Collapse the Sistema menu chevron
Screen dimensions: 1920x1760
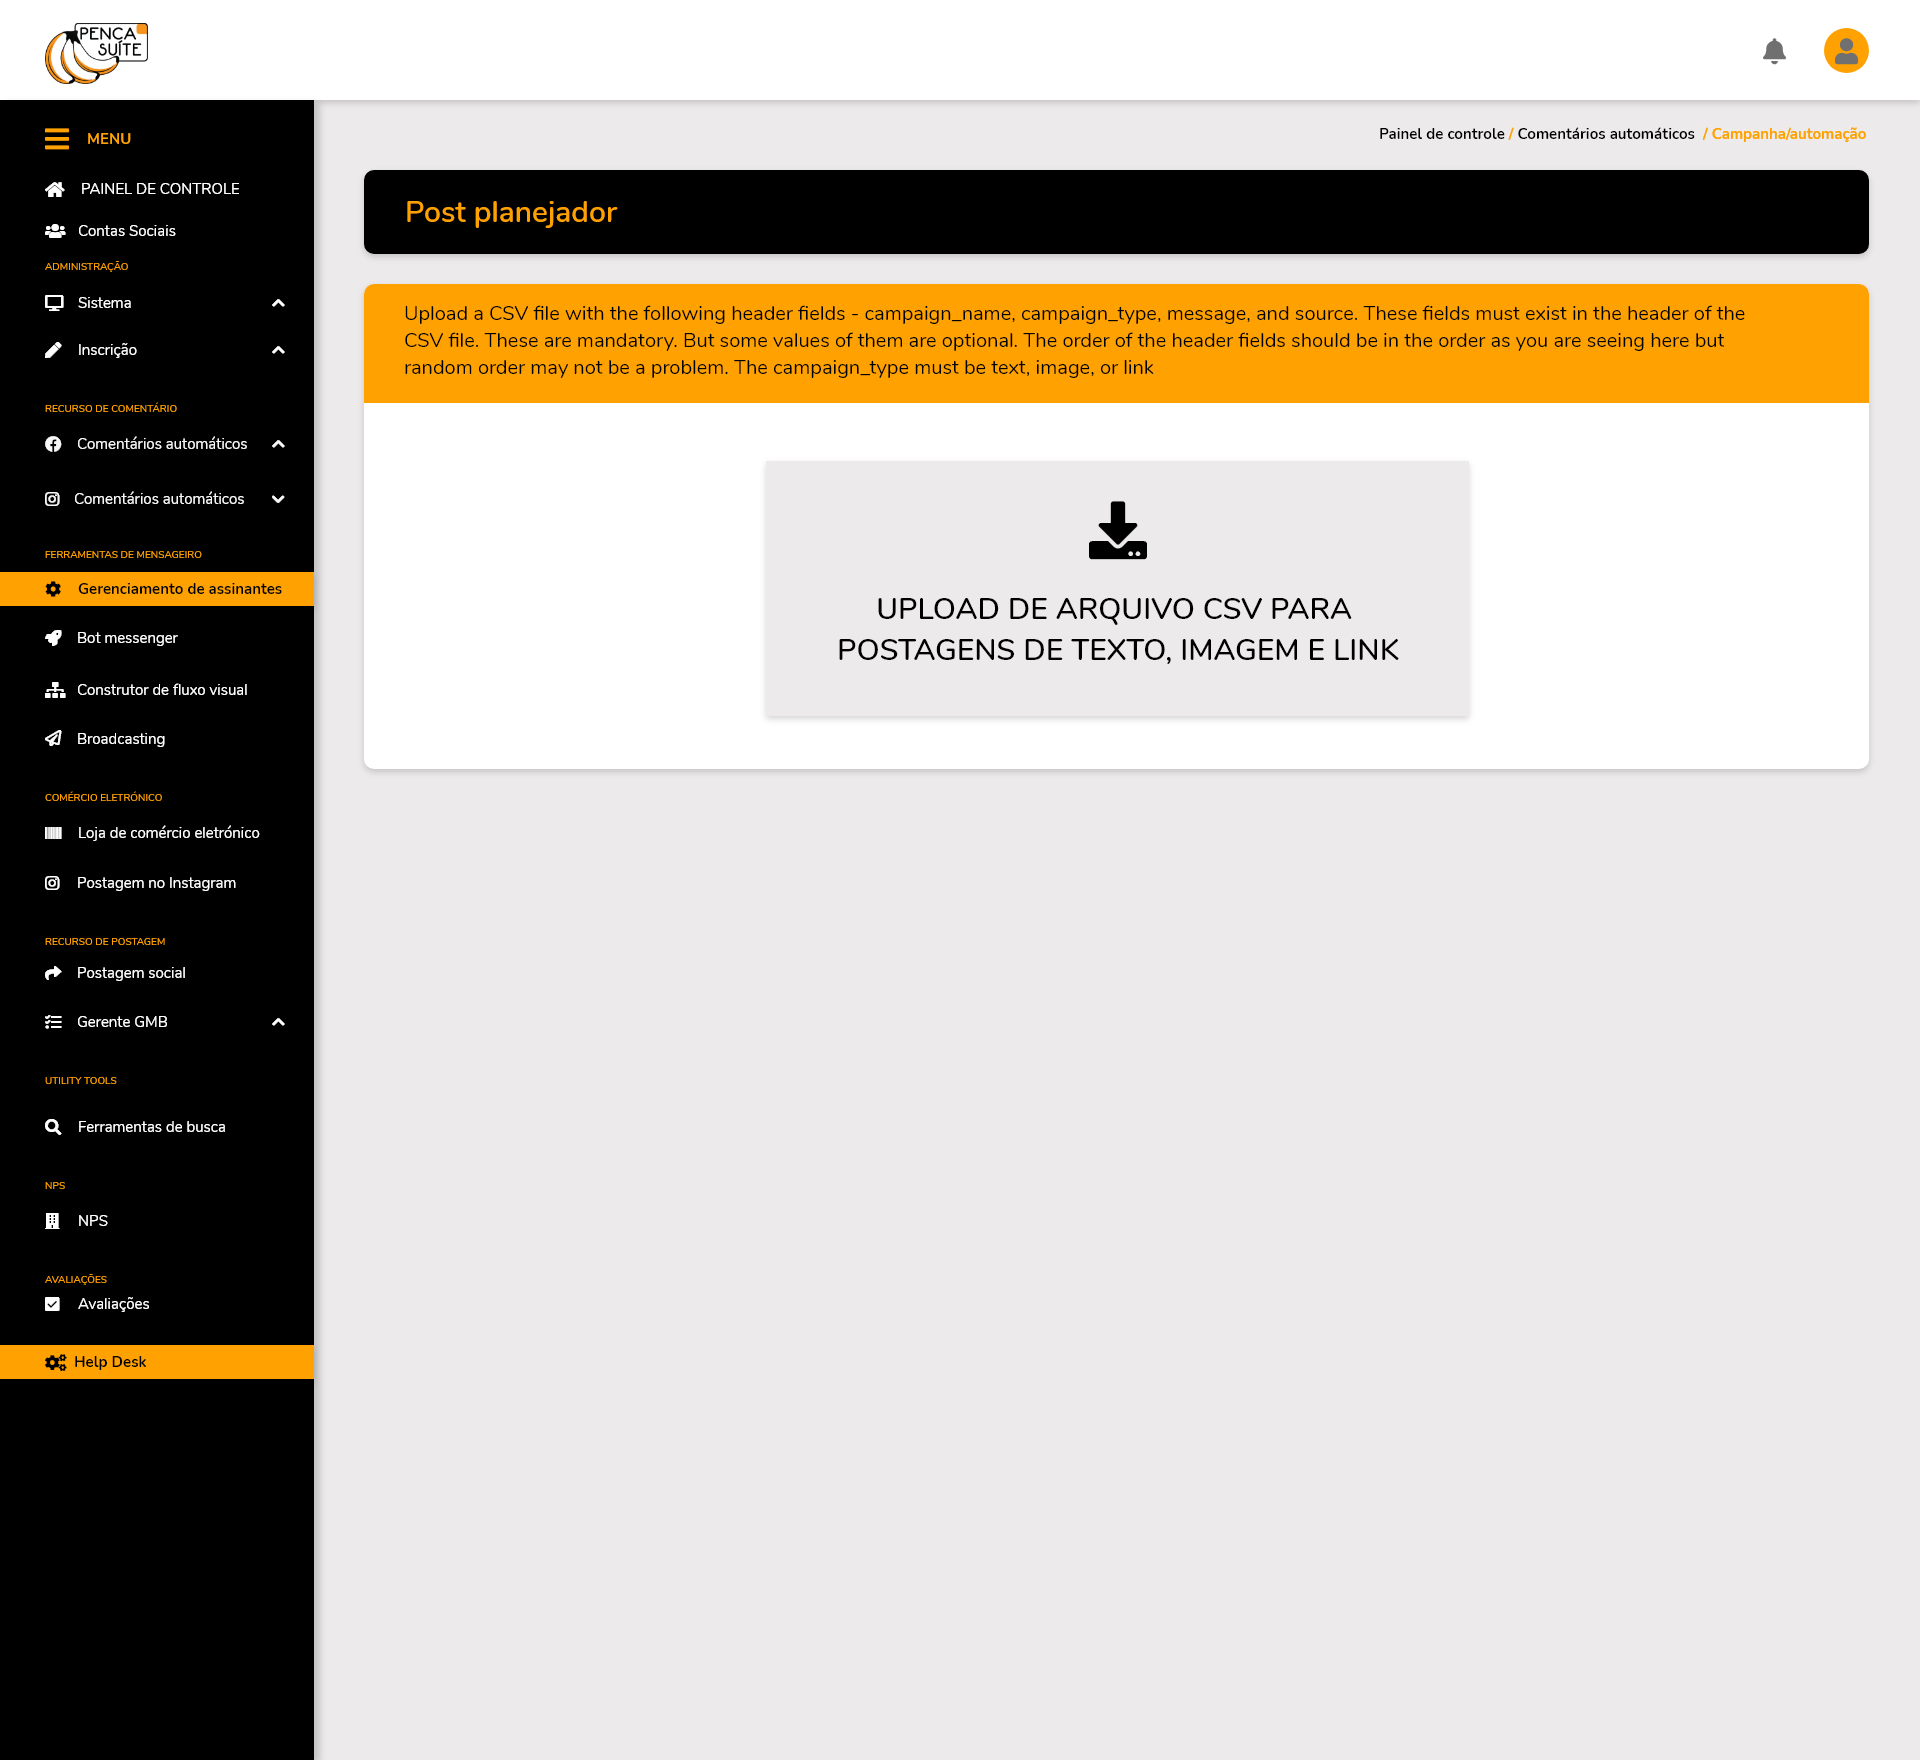[279, 303]
